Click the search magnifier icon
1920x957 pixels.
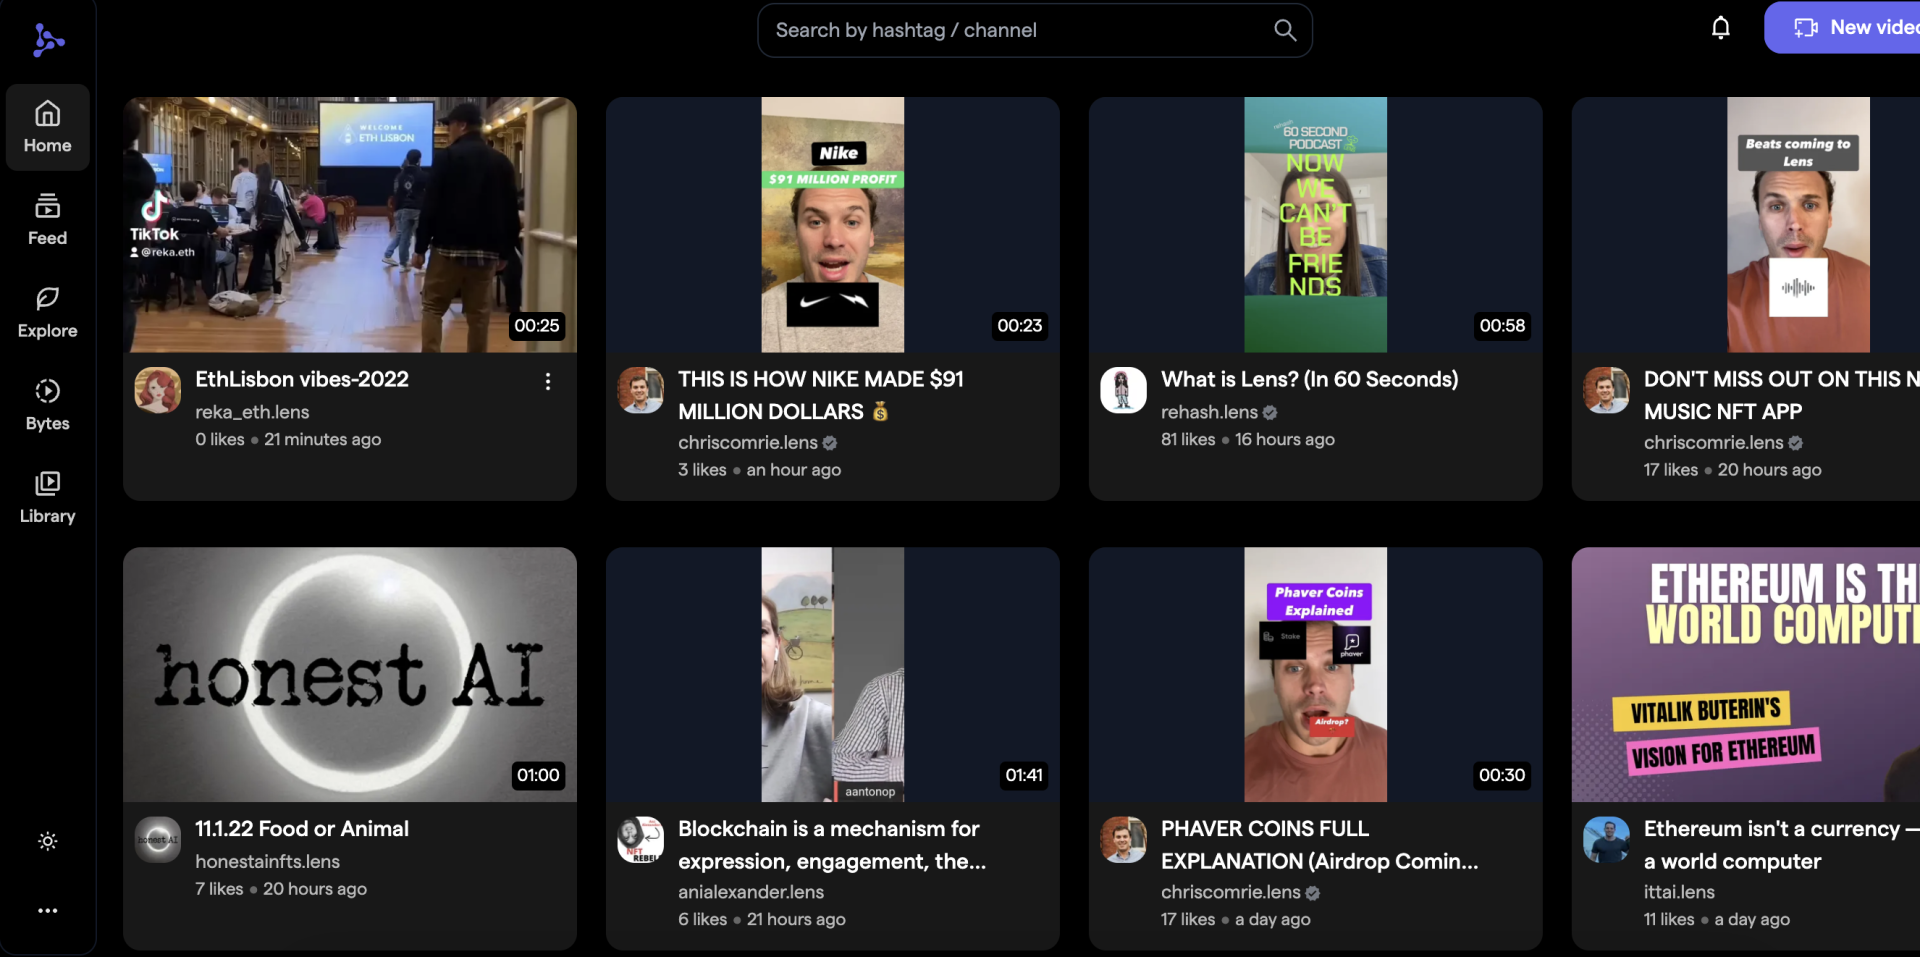1285,30
